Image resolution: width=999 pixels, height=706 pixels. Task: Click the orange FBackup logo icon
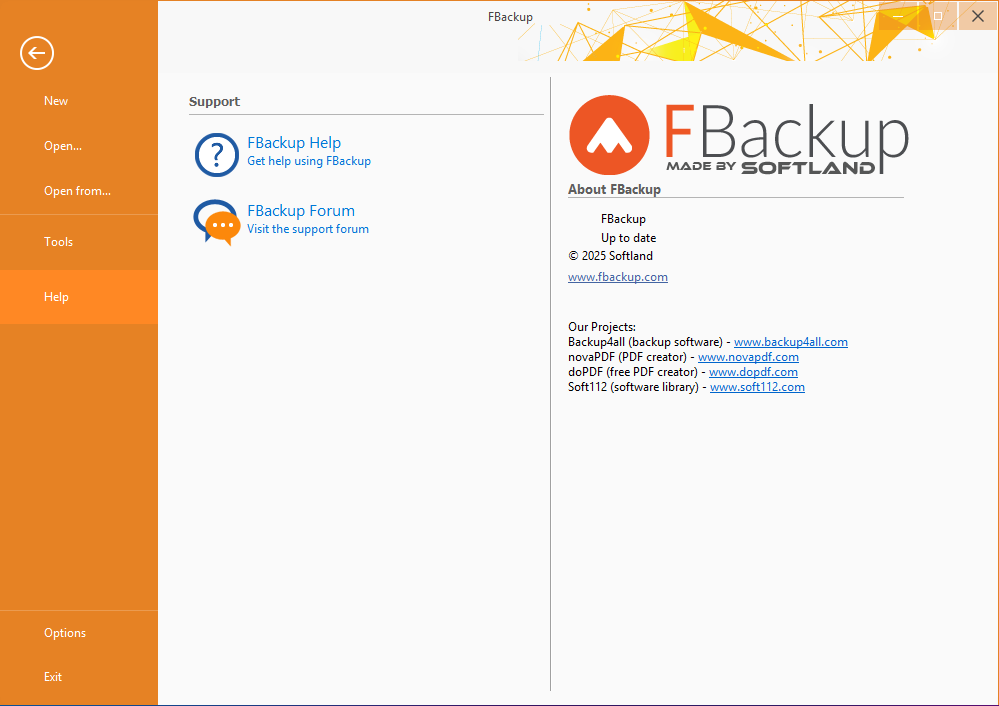click(609, 135)
